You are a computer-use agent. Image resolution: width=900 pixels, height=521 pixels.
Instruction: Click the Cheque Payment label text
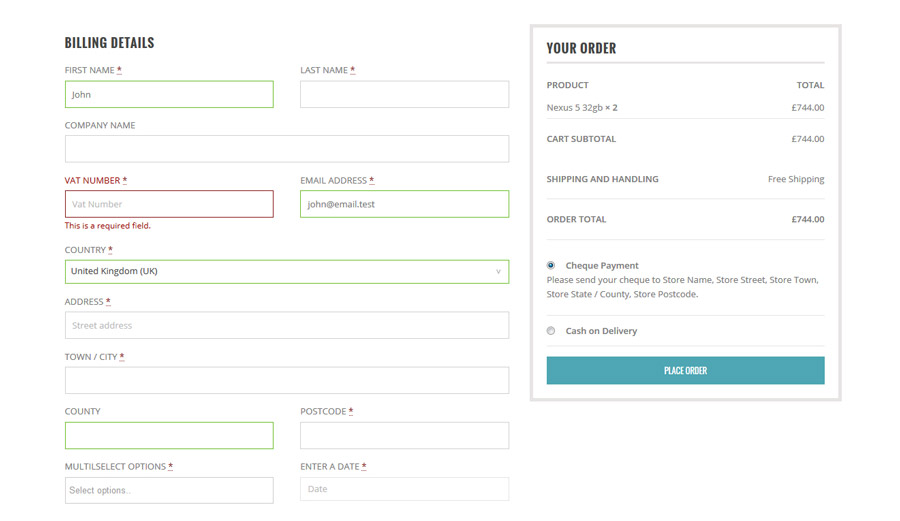click(602, 266)
